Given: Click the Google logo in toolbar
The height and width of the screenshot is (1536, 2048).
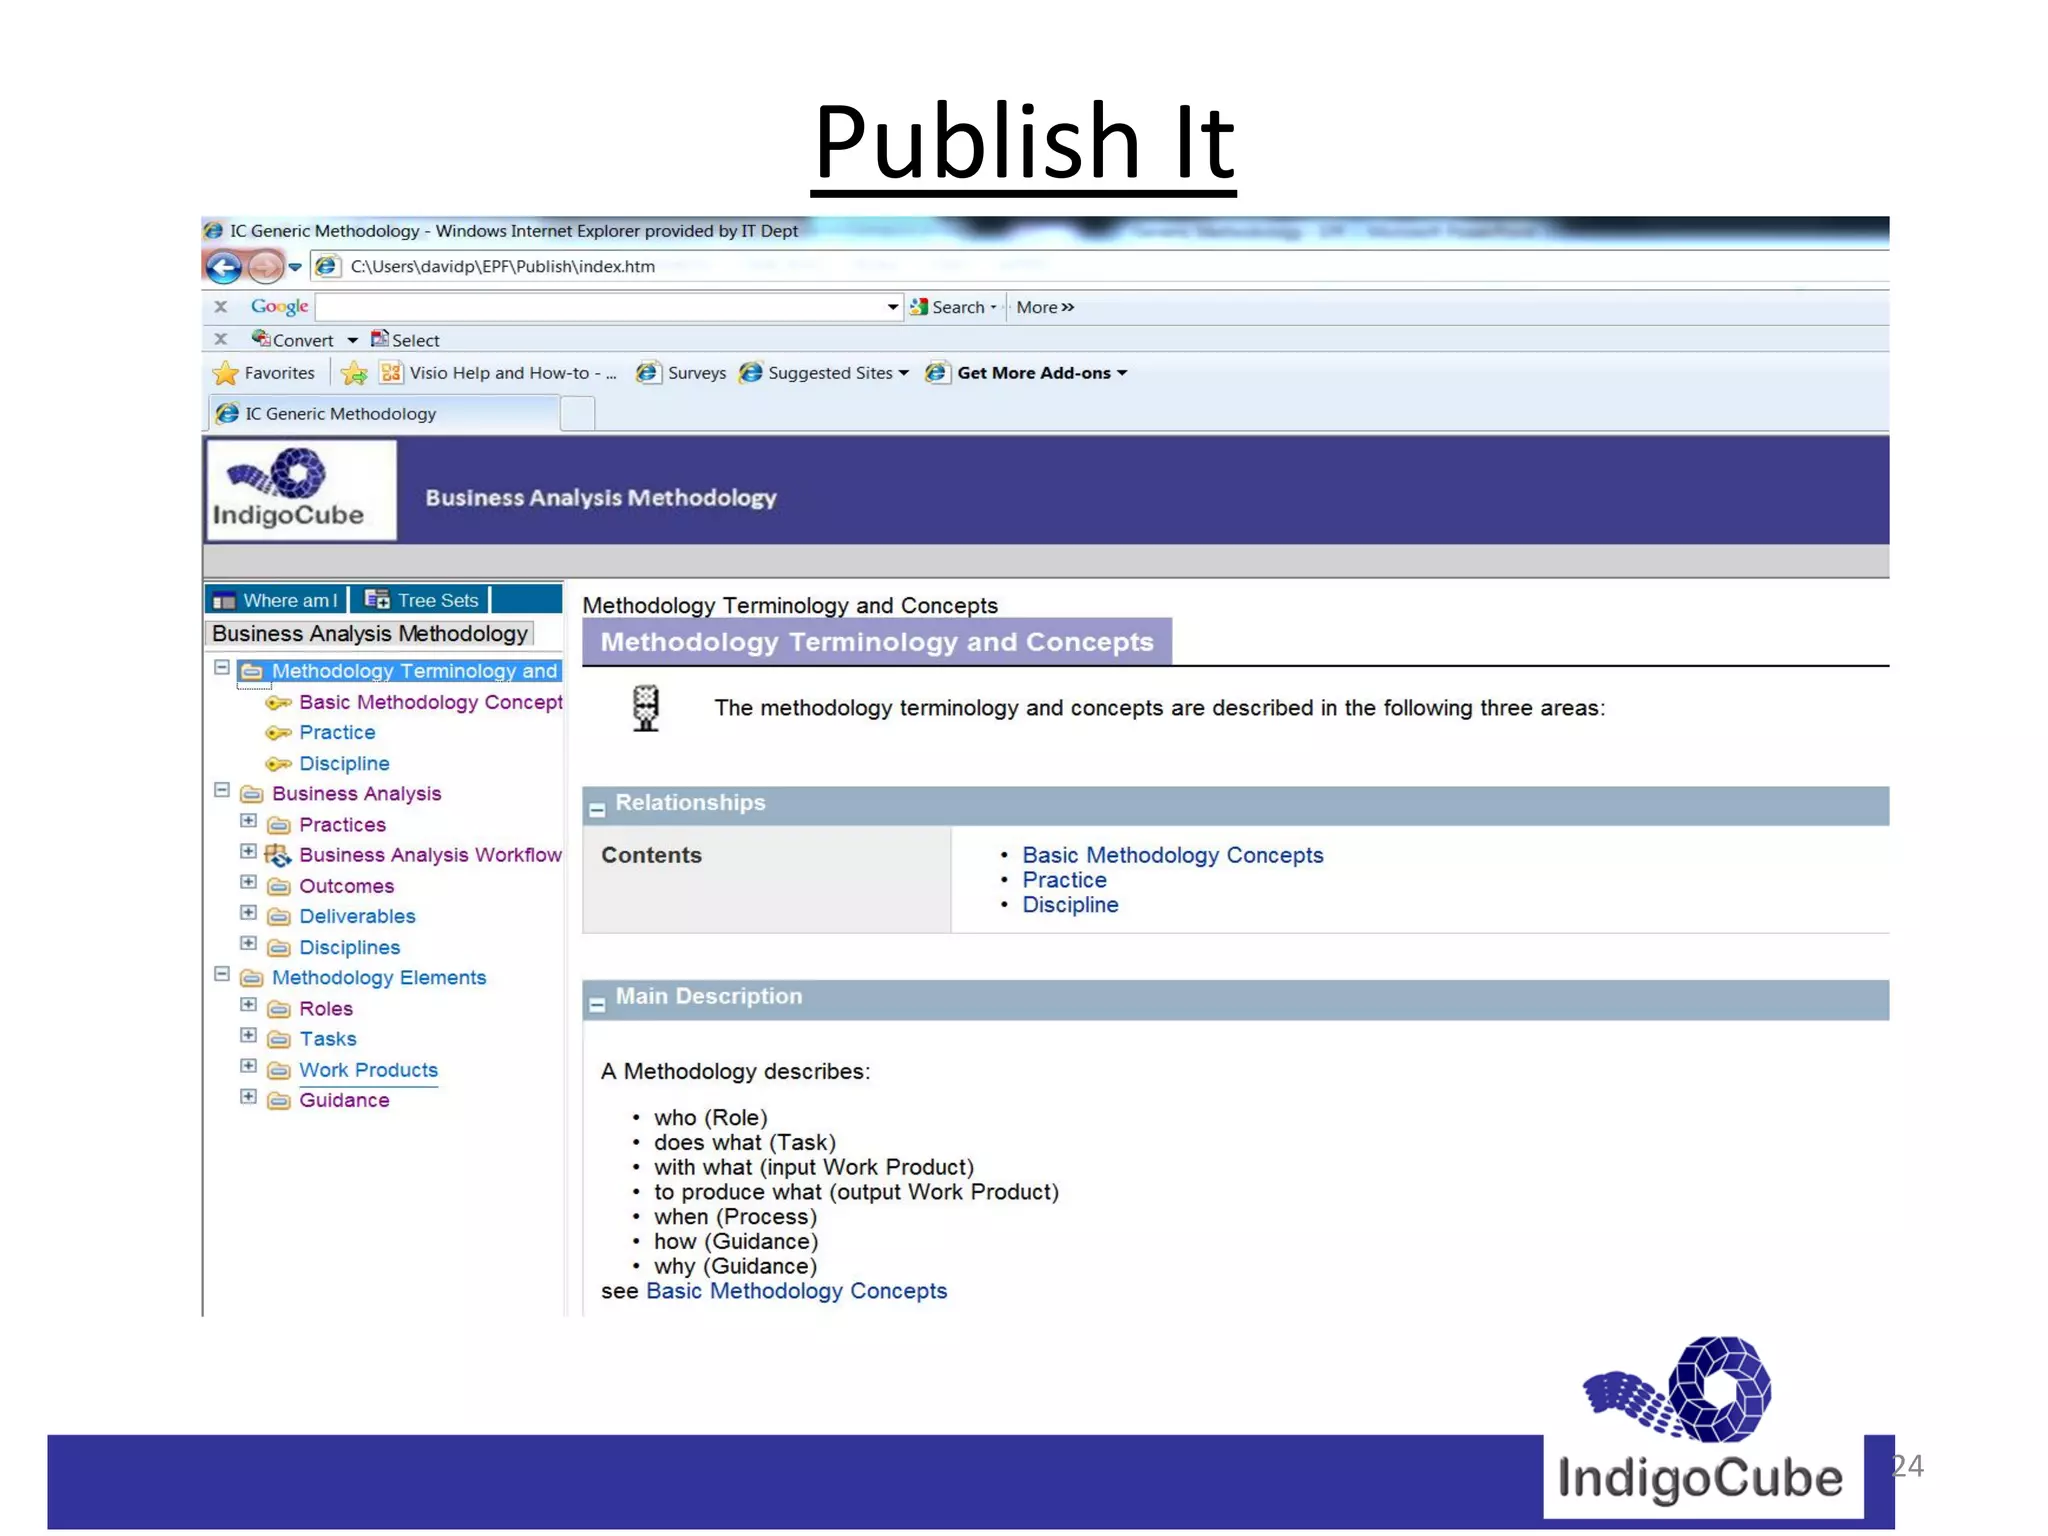Looking at the screenshot, I should (279, 307).
